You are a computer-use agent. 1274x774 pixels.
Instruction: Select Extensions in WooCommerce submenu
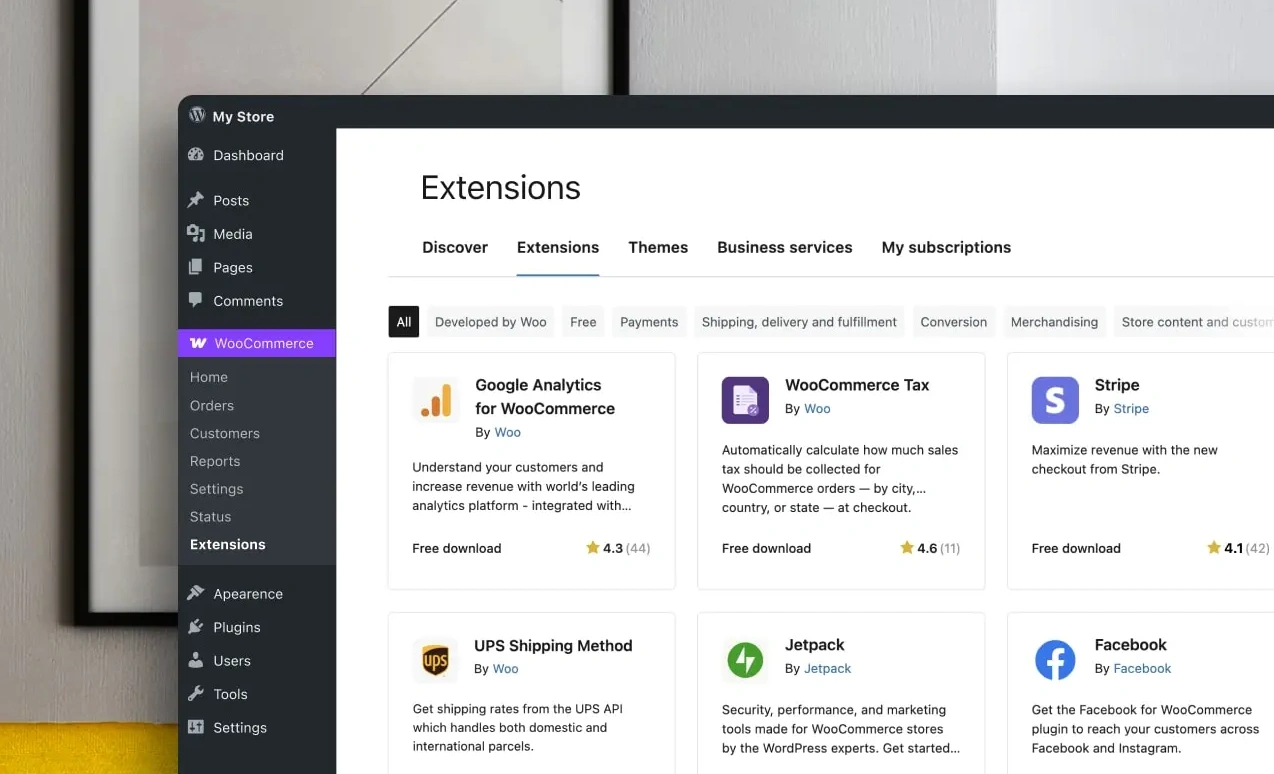[228, 544]
